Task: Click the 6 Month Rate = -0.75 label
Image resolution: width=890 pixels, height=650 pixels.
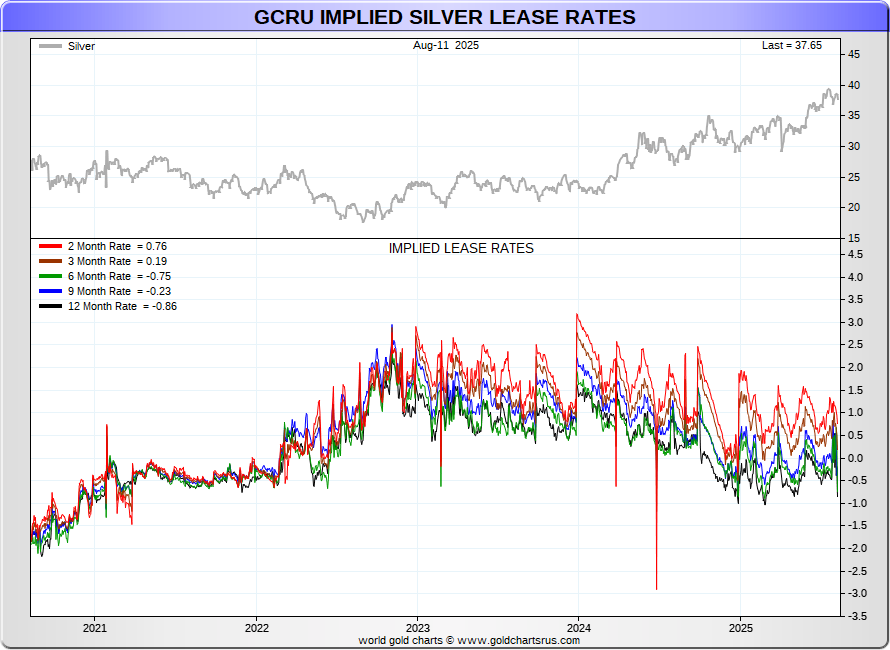Action: 119,276
